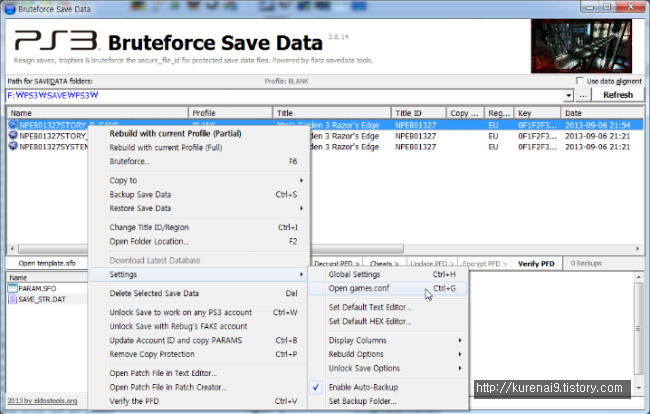
Task: Click the Encrypt PFD > button
Action: pos(484,264)
